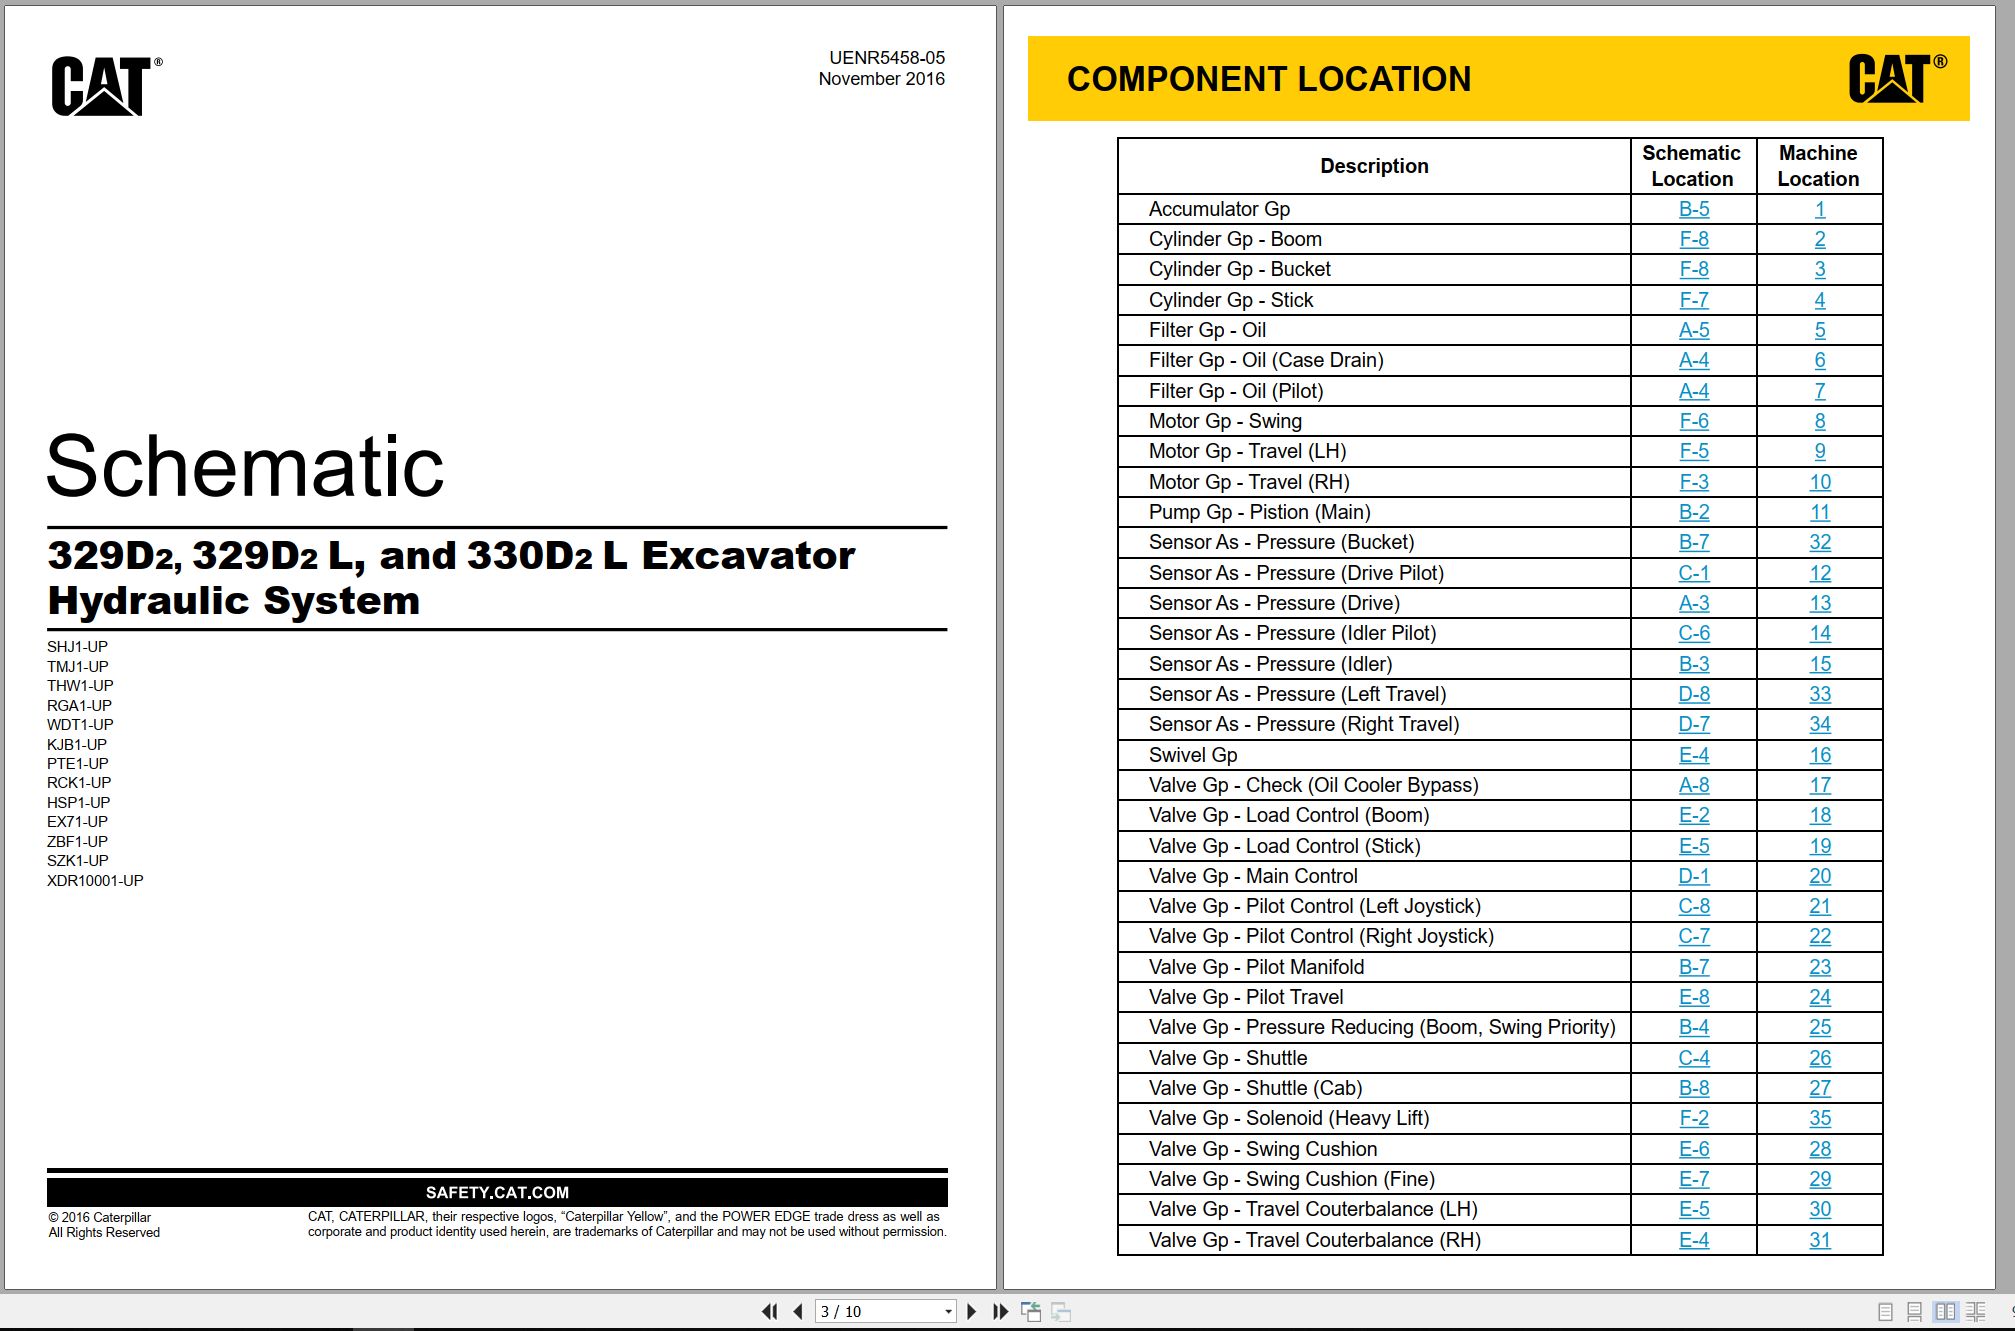Screen dimensions: 2015x1331
Task: Click schematic link F-8 for Cylinder Gp - Boom
Action: pyautogui.click(x=1694, y=239)
